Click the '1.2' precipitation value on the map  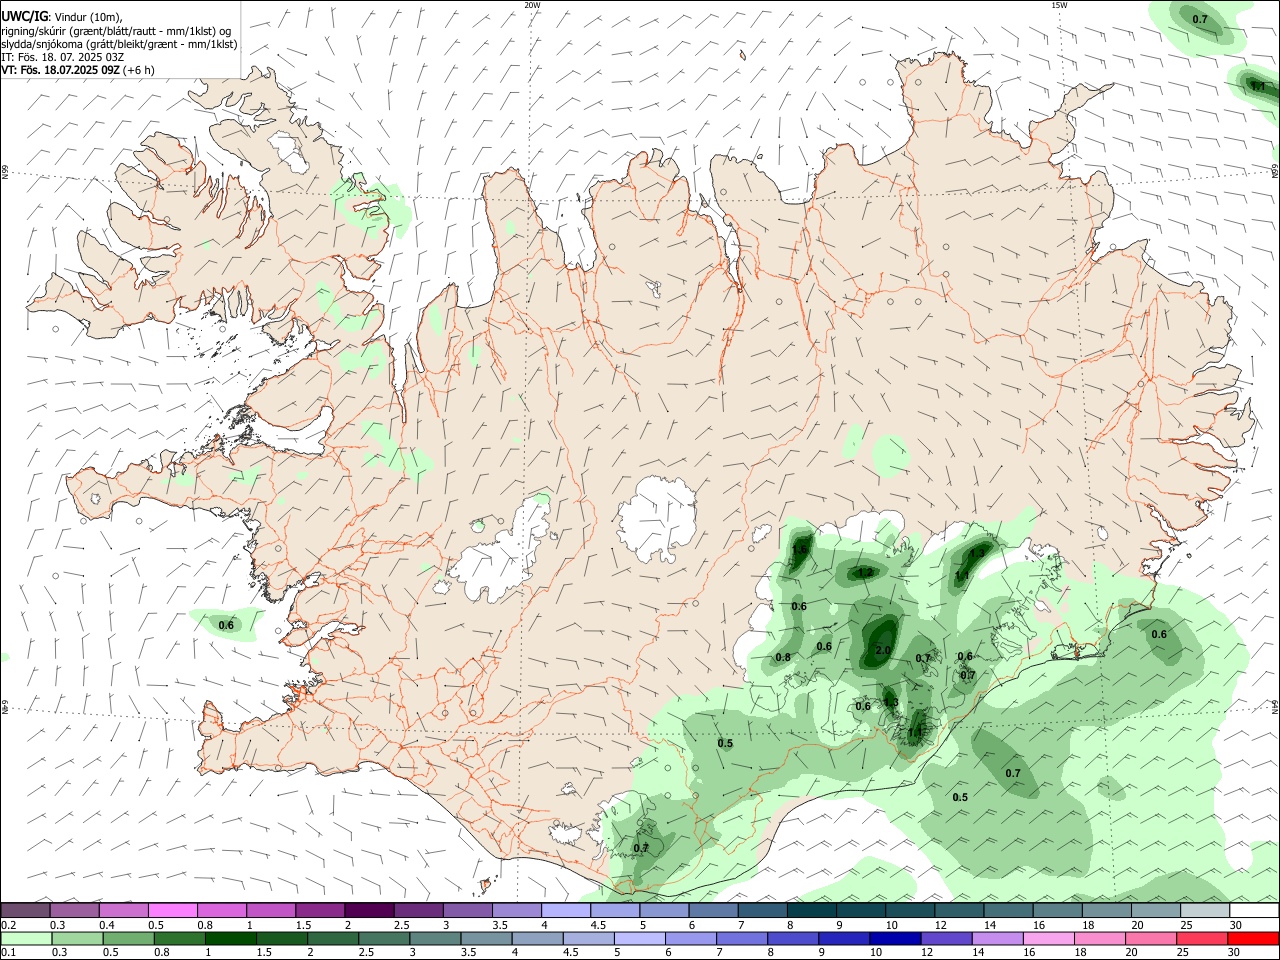866,573
